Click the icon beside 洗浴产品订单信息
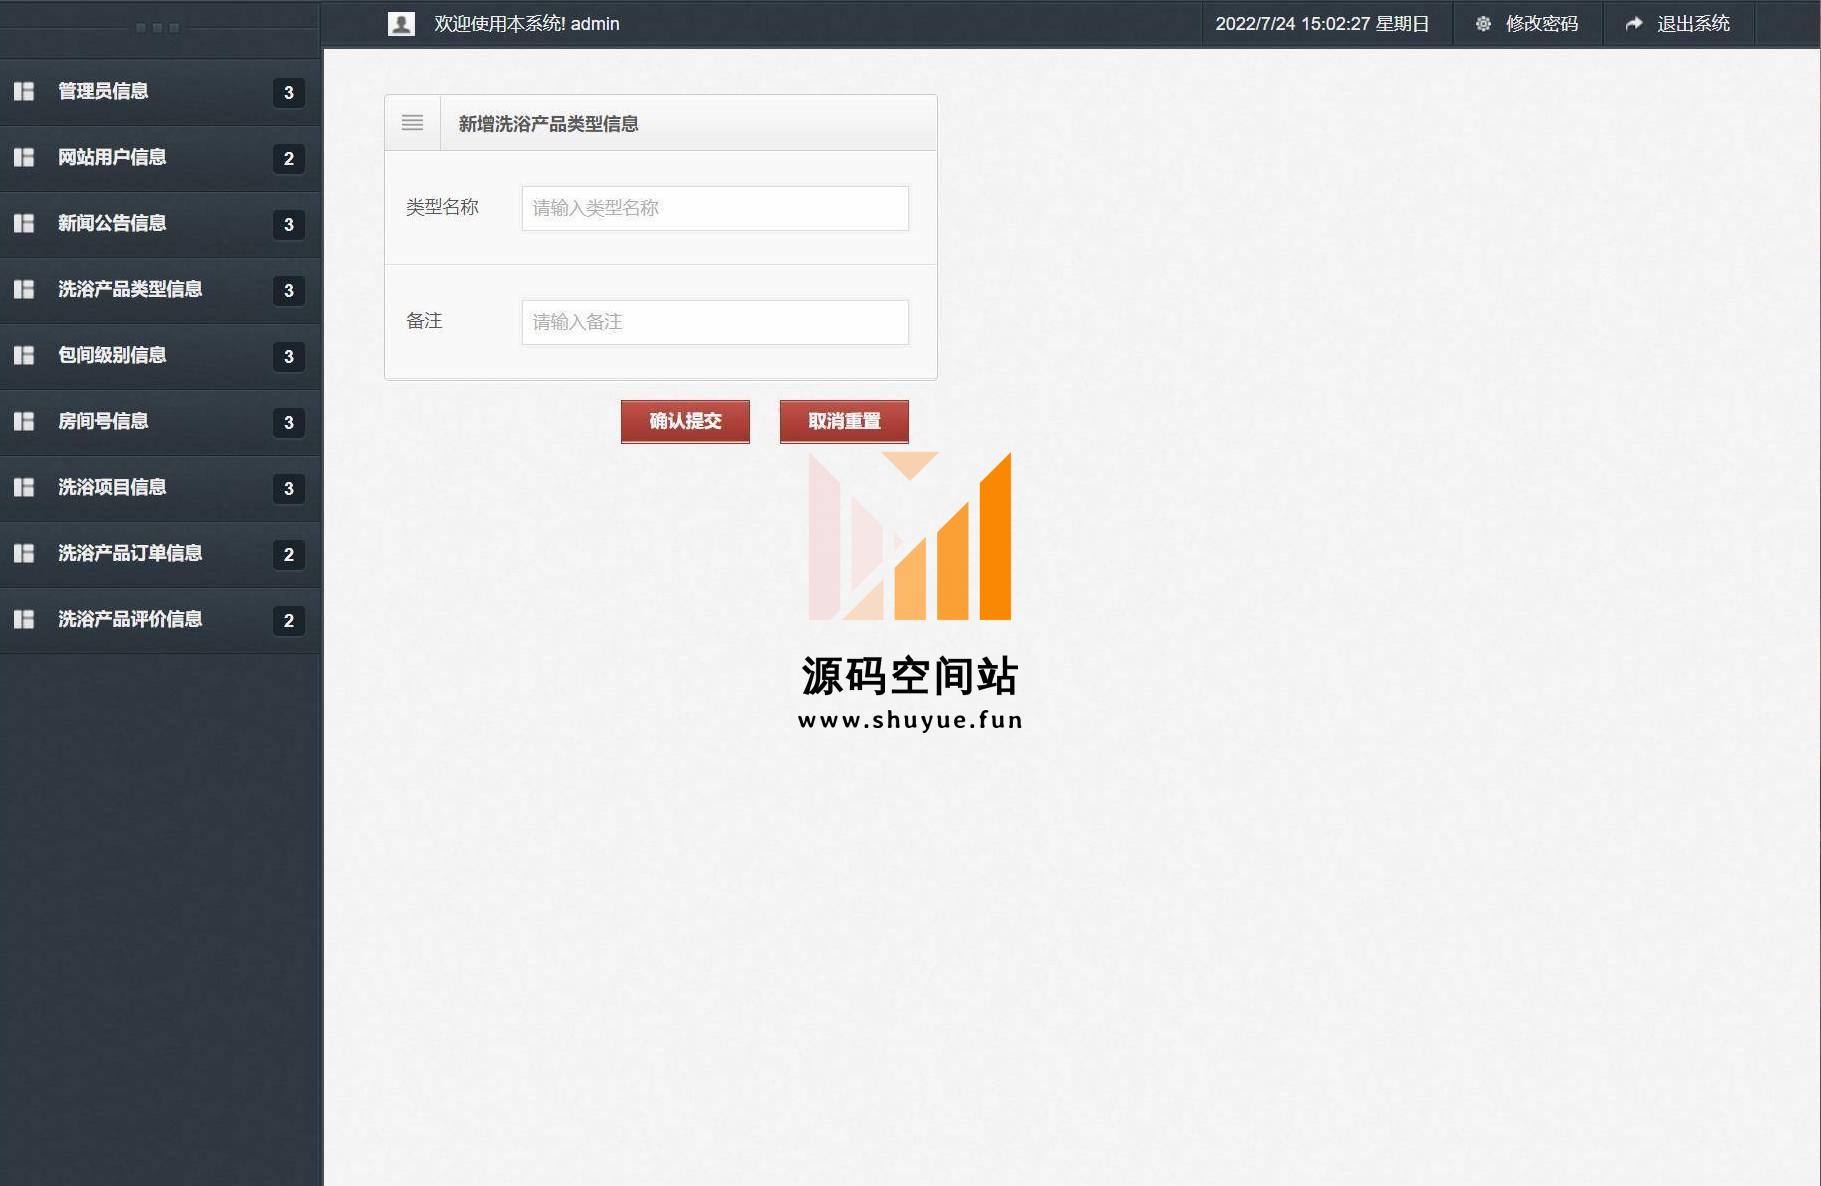Viewport: 1821px width, 1186px height. click(x=24, y=553)
